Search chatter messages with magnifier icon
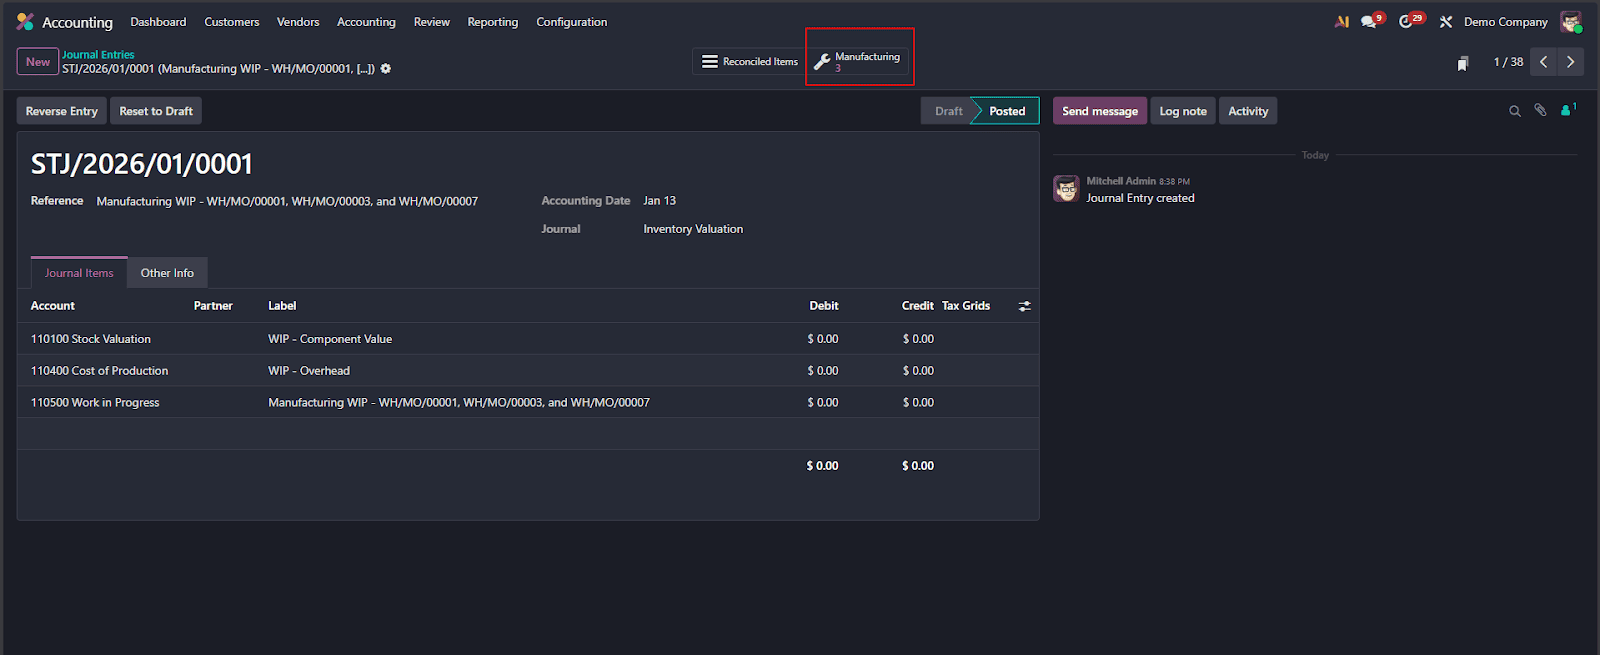This screenshot has height=655, width=1600. click(1514, 111)
